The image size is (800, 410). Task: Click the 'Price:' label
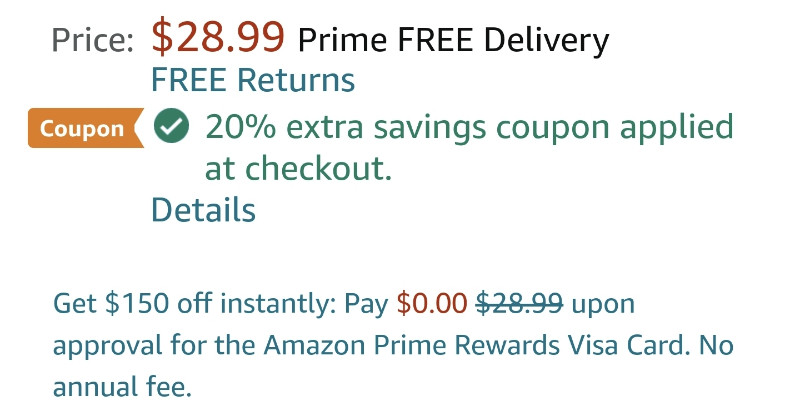(x=93, y=40)
